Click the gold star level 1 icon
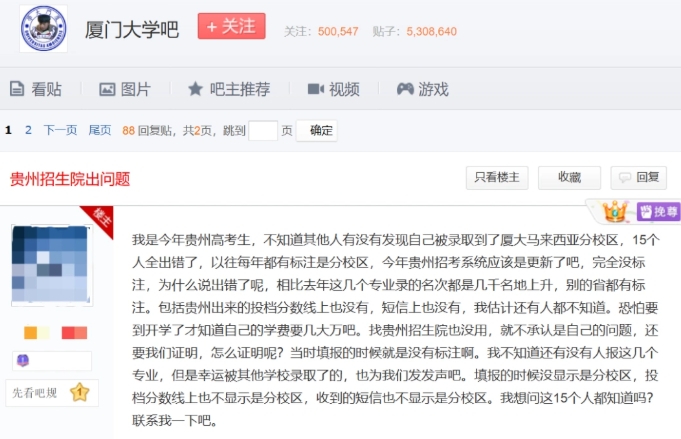Image resolution: width=681 pixels, height=439 pixels. click(x=79, y=393)
